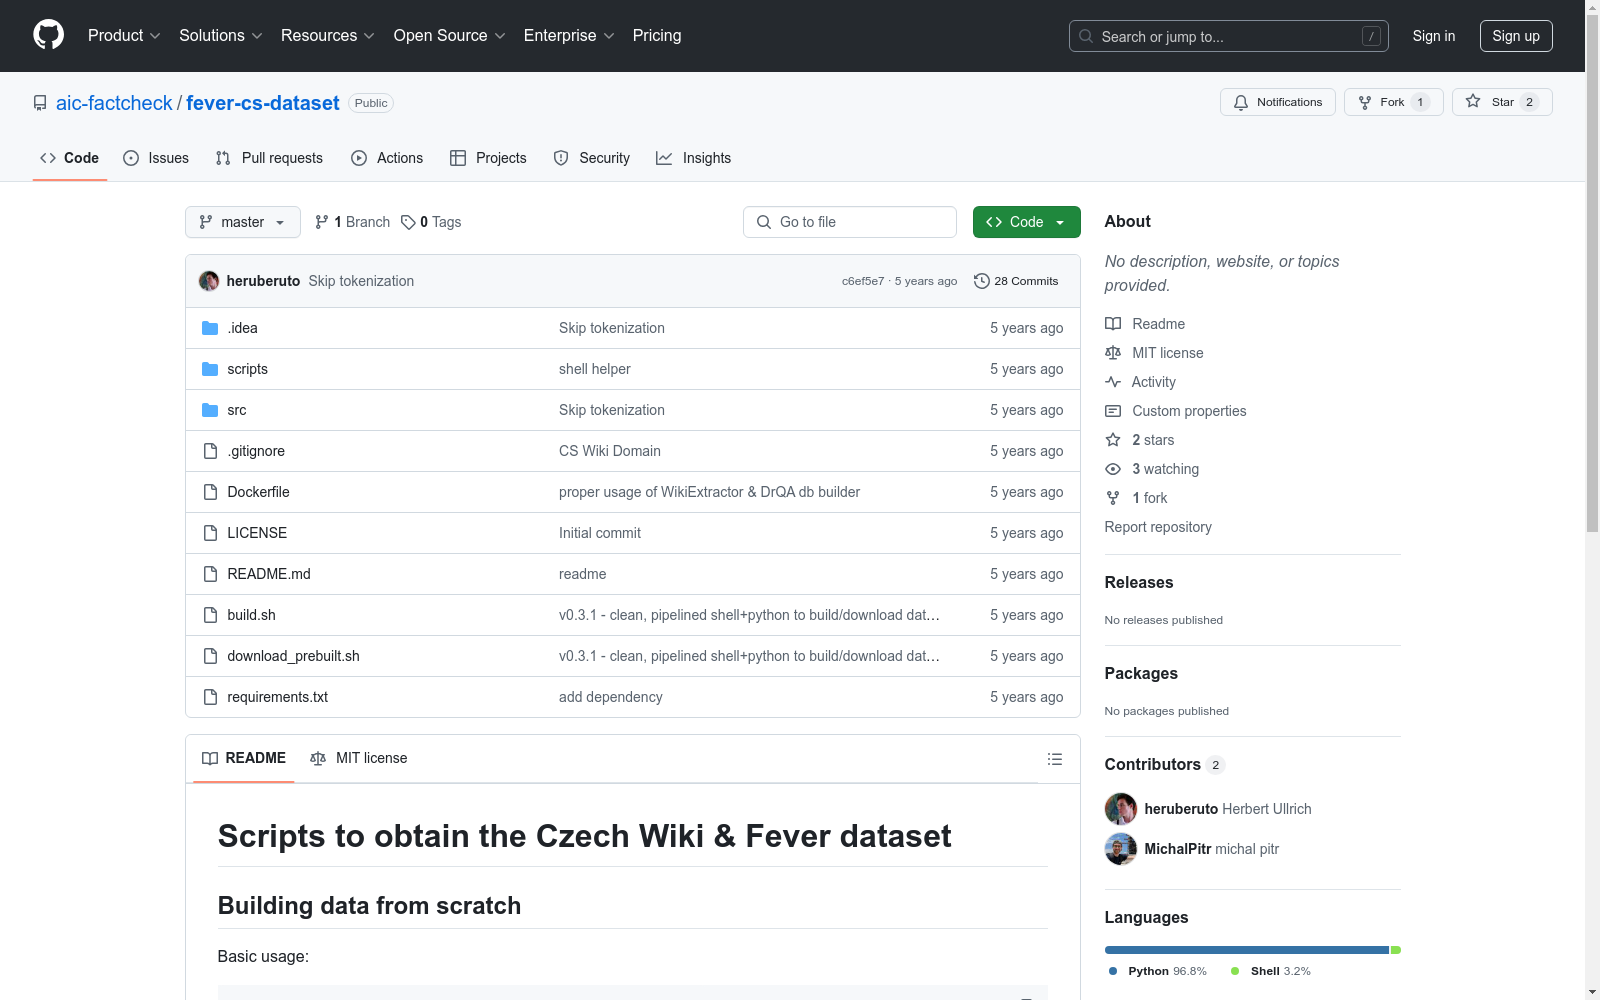This screenshot has width=1600, height=1000.
Task: Click the .idea folder icon
Action: click(210, 328)
